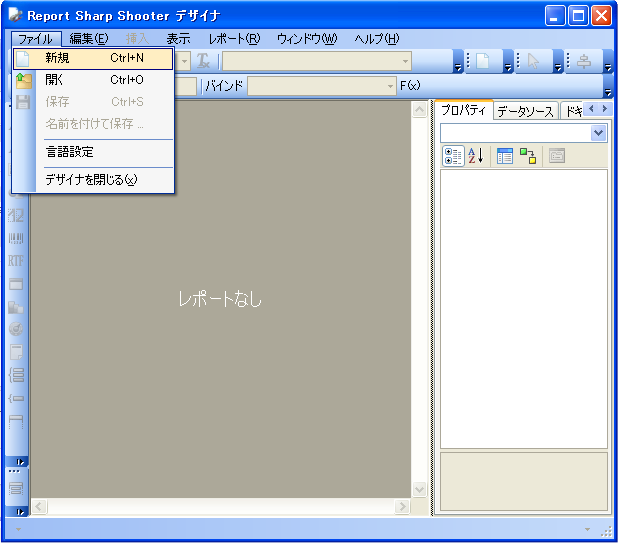Image resolution: width=618 pixels, height=543 pixels.
Task: Click the small arrow in status bar left
Action: [18, 530]
